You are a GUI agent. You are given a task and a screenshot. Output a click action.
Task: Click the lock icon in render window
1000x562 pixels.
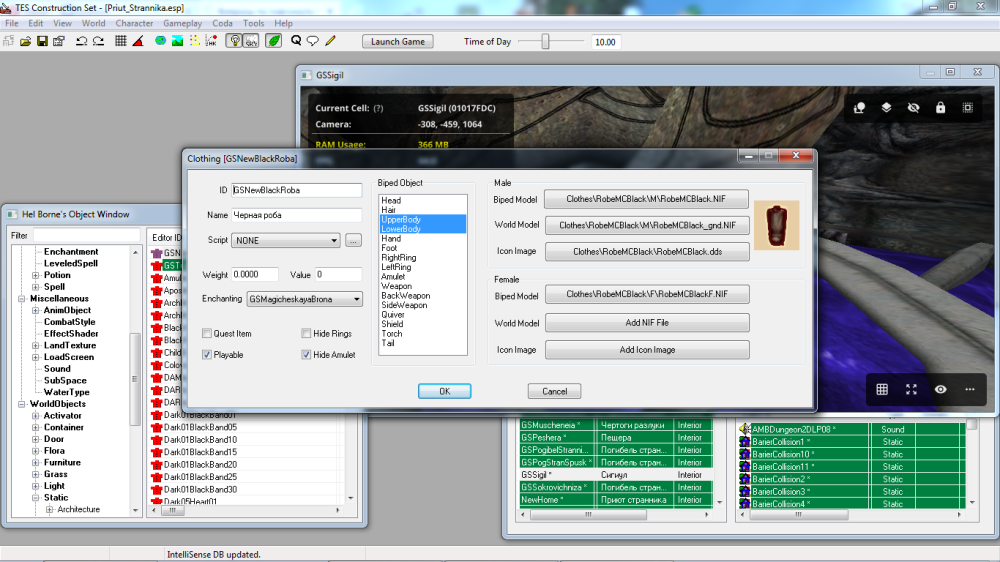[941, 108]
